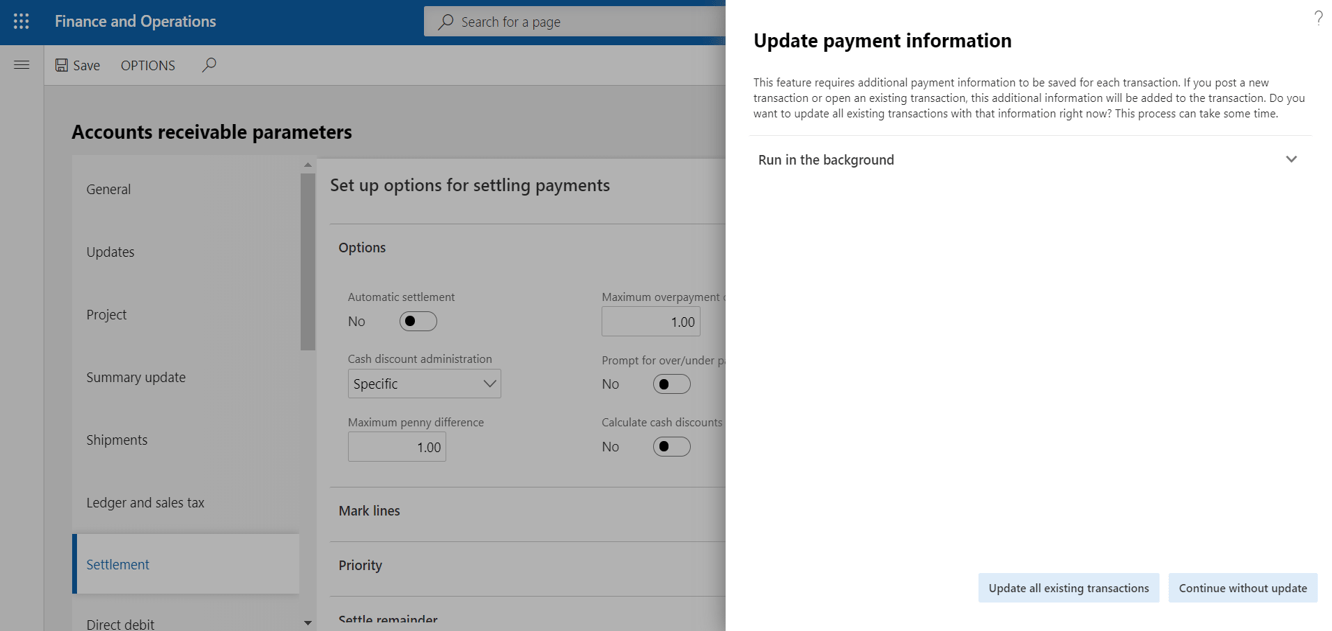This screenshot has width=1332, height=631.
Task: Open the OPTIONS menu
Action: [x=147, y=65]
